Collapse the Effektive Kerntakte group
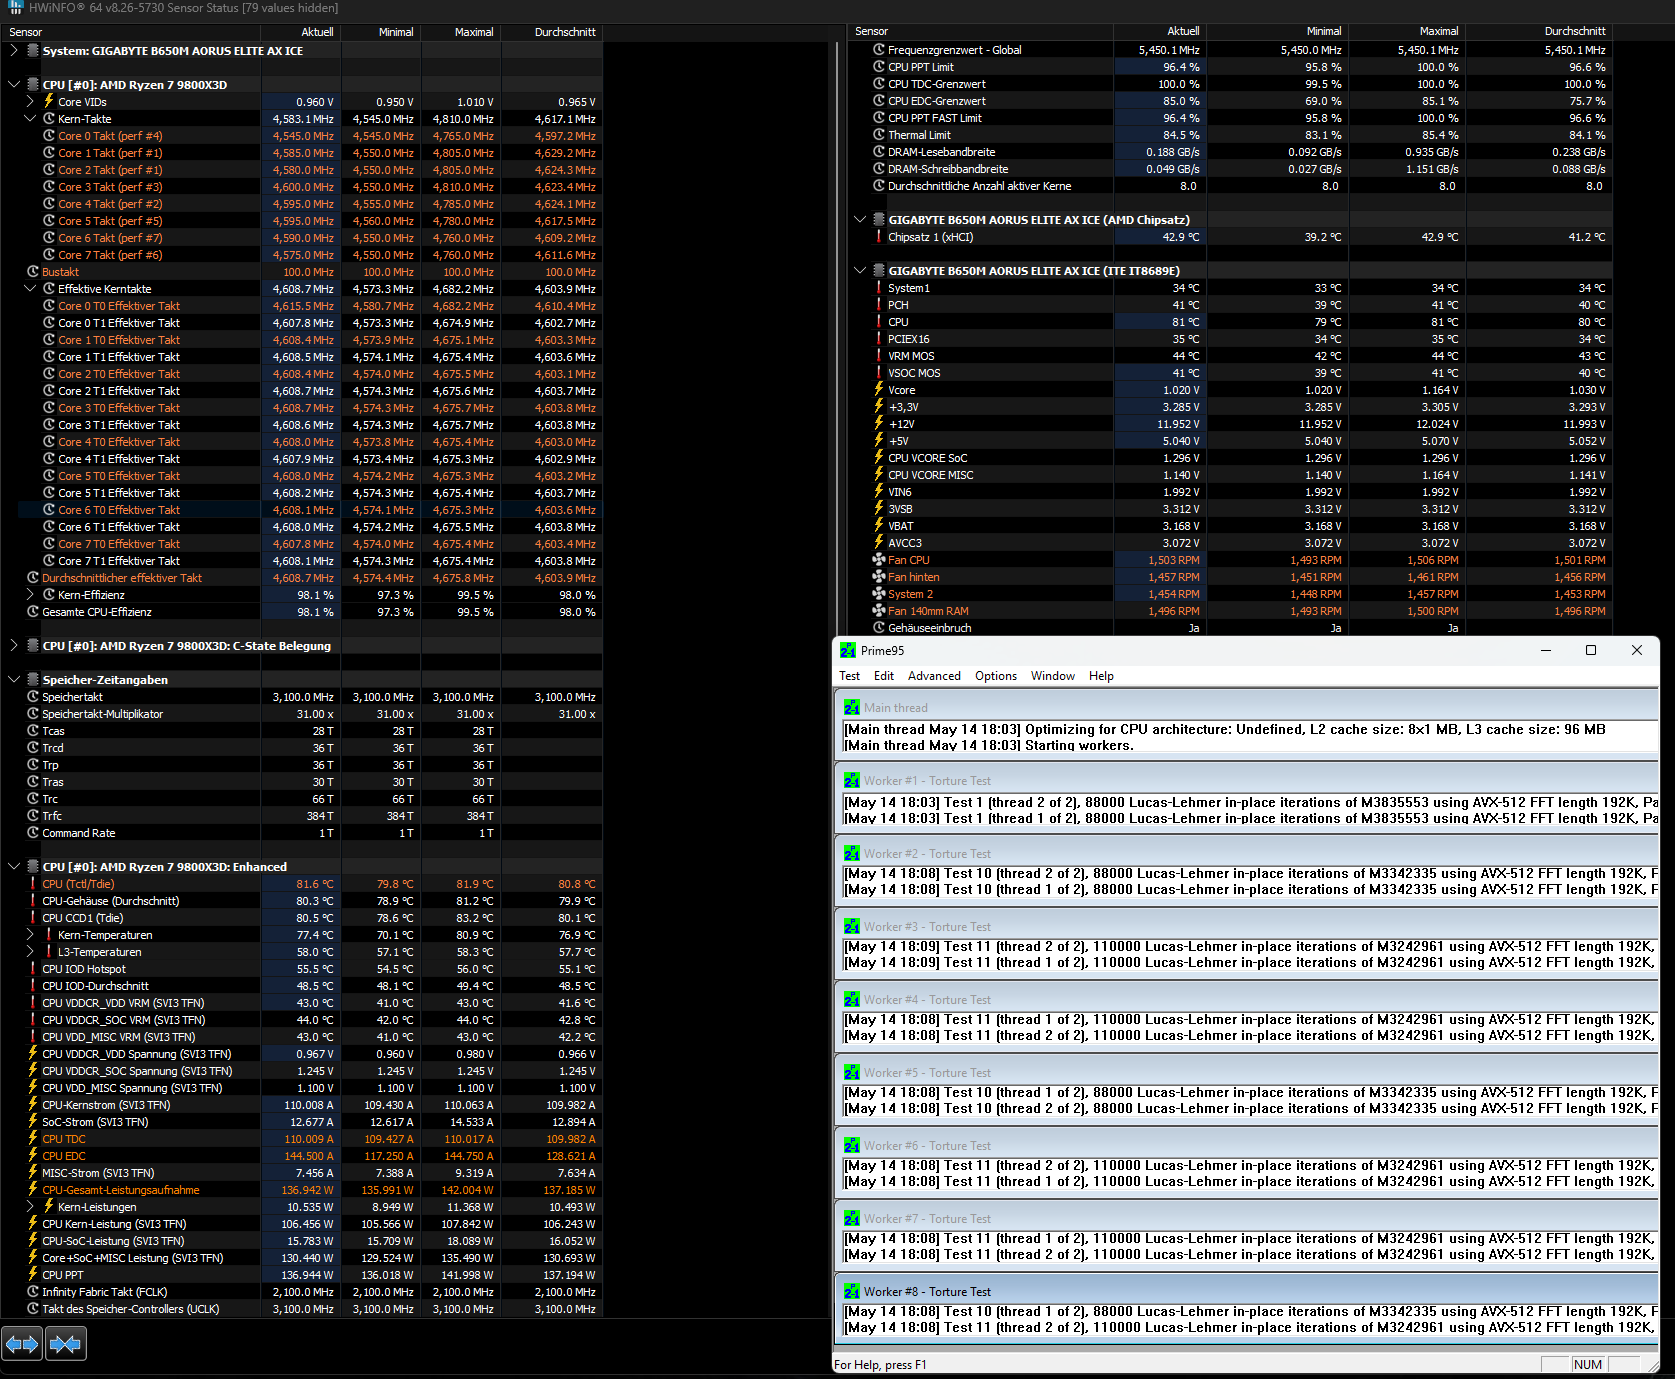This screenshot has height=1379, width=1675. point(30,289)
